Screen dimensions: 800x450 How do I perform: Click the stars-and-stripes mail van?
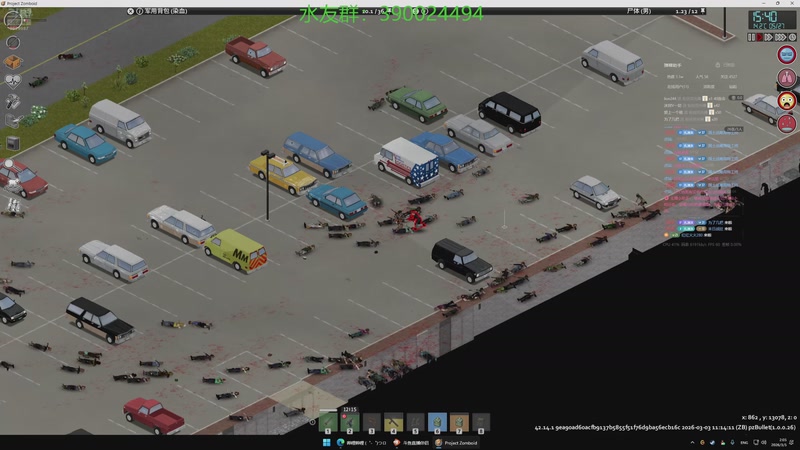tap(407, 162)
